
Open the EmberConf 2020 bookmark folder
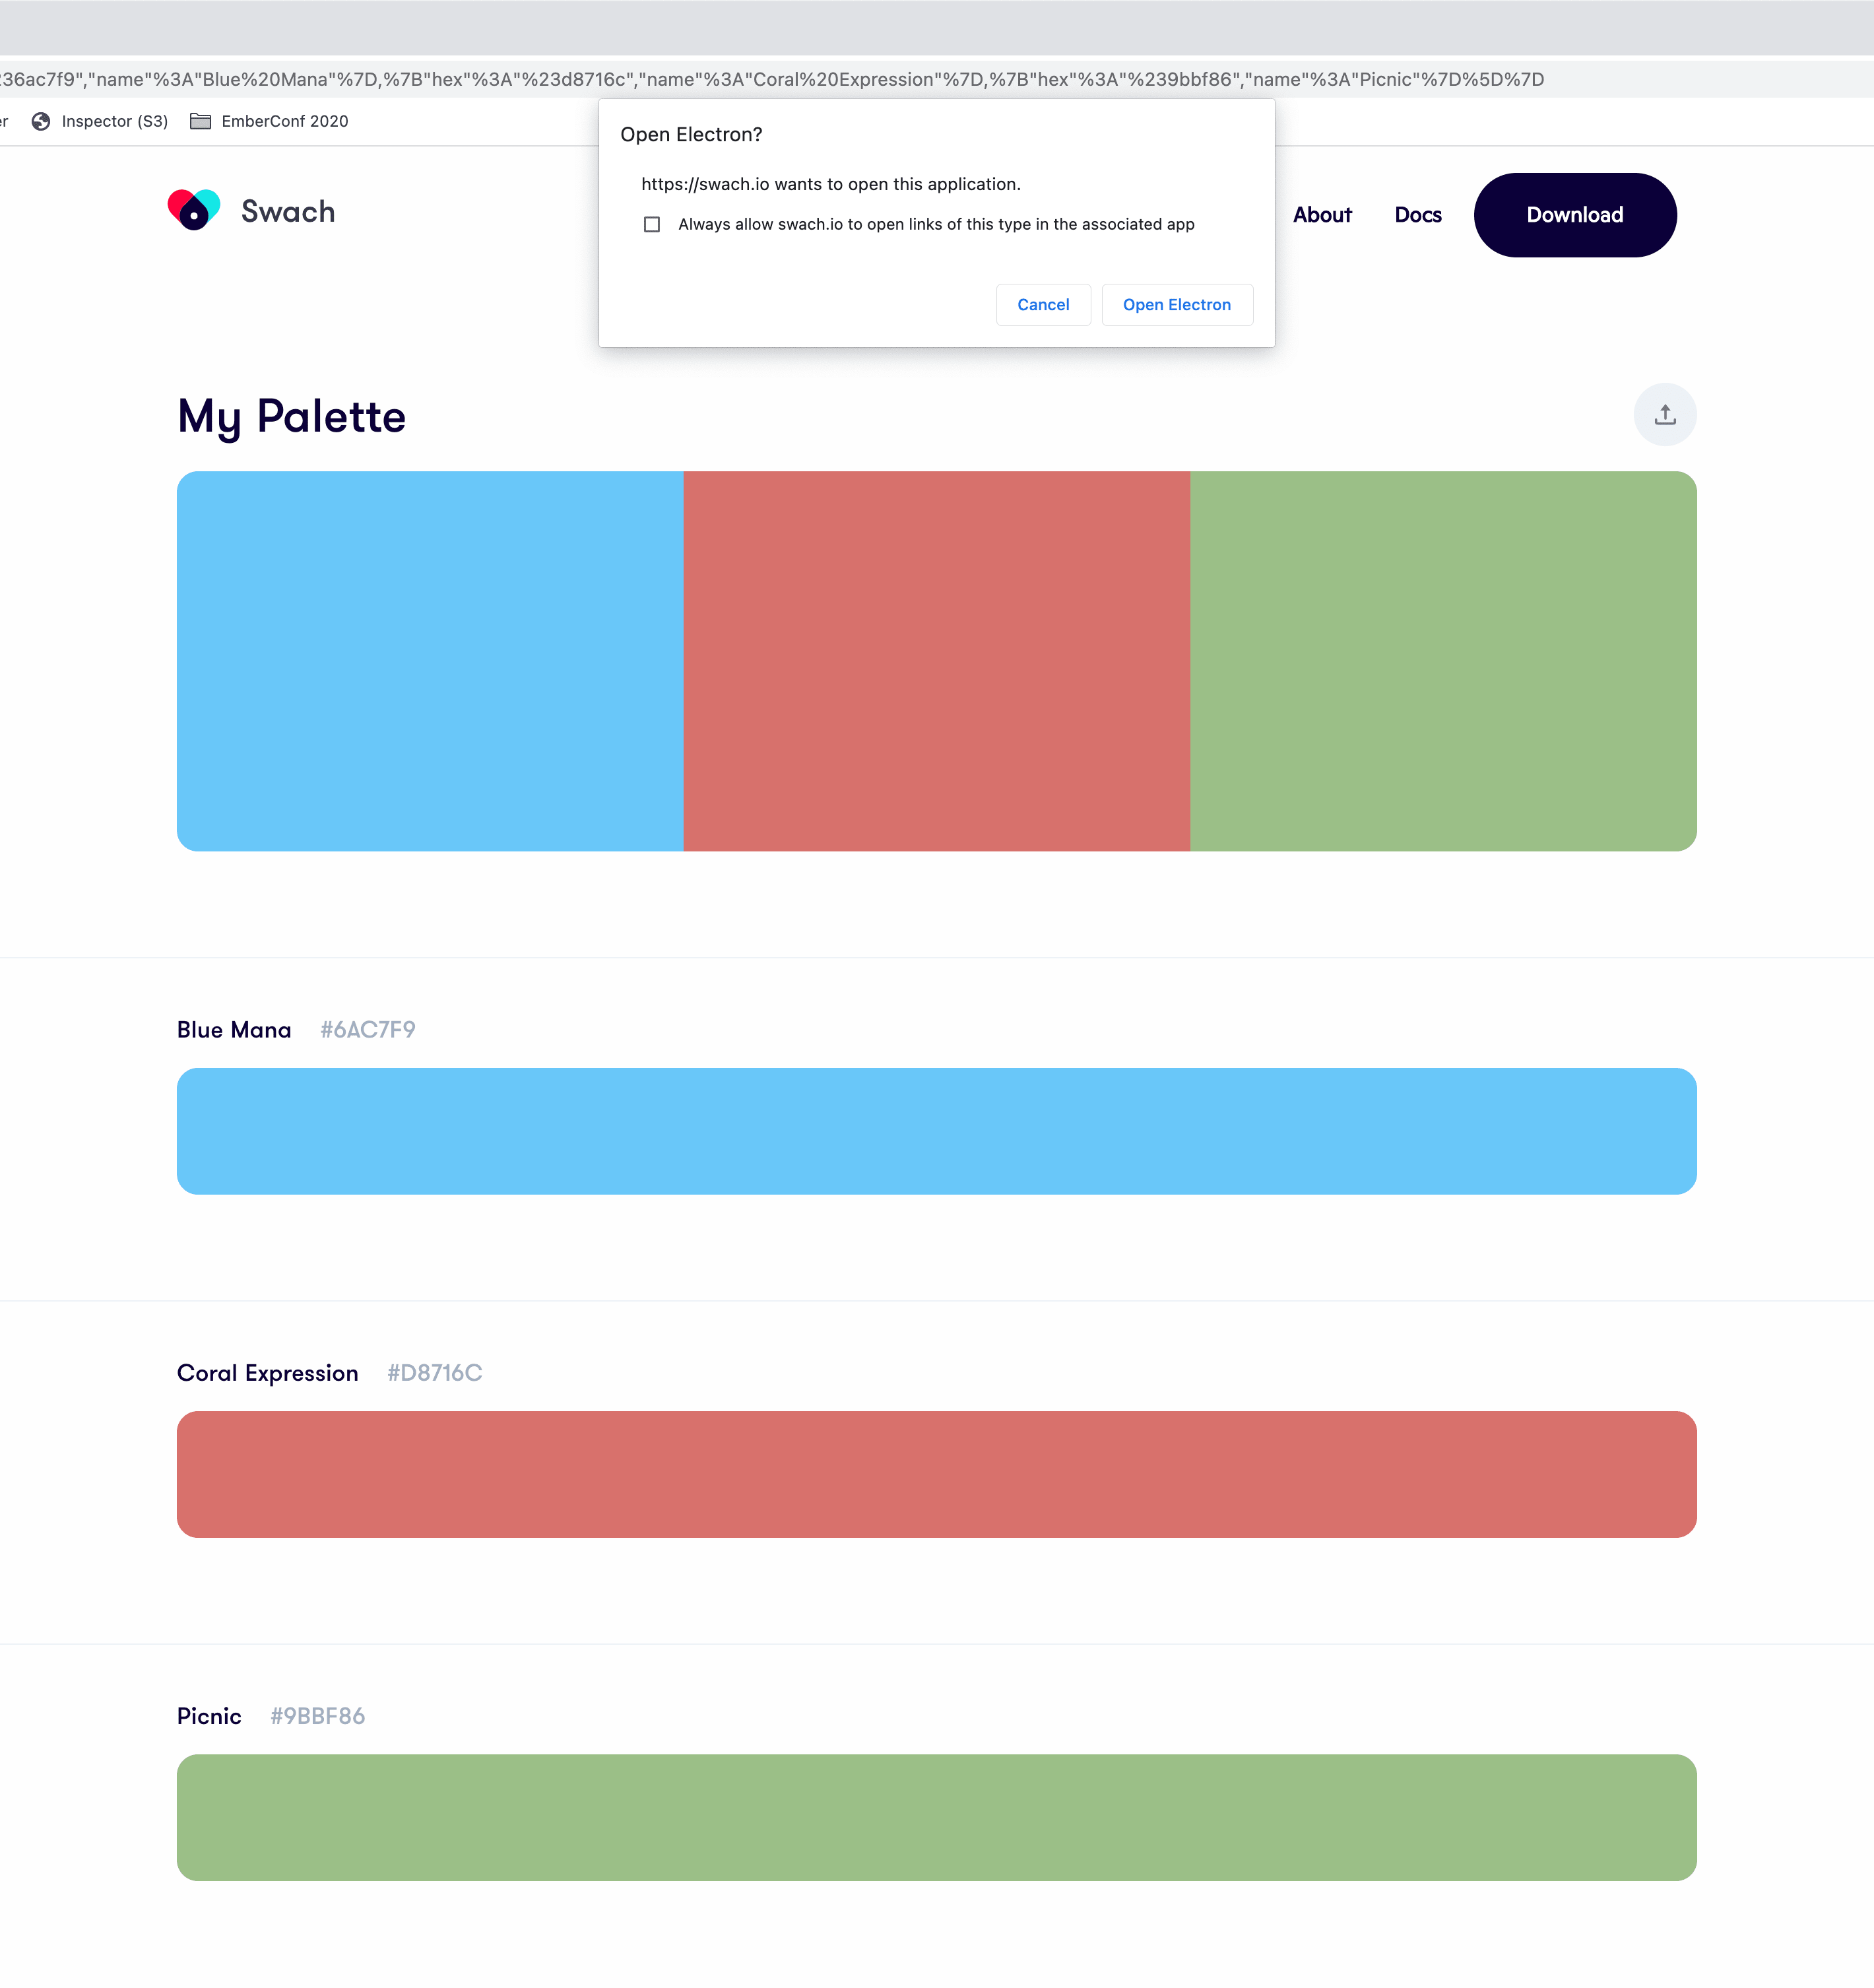(x=270, y=121)
